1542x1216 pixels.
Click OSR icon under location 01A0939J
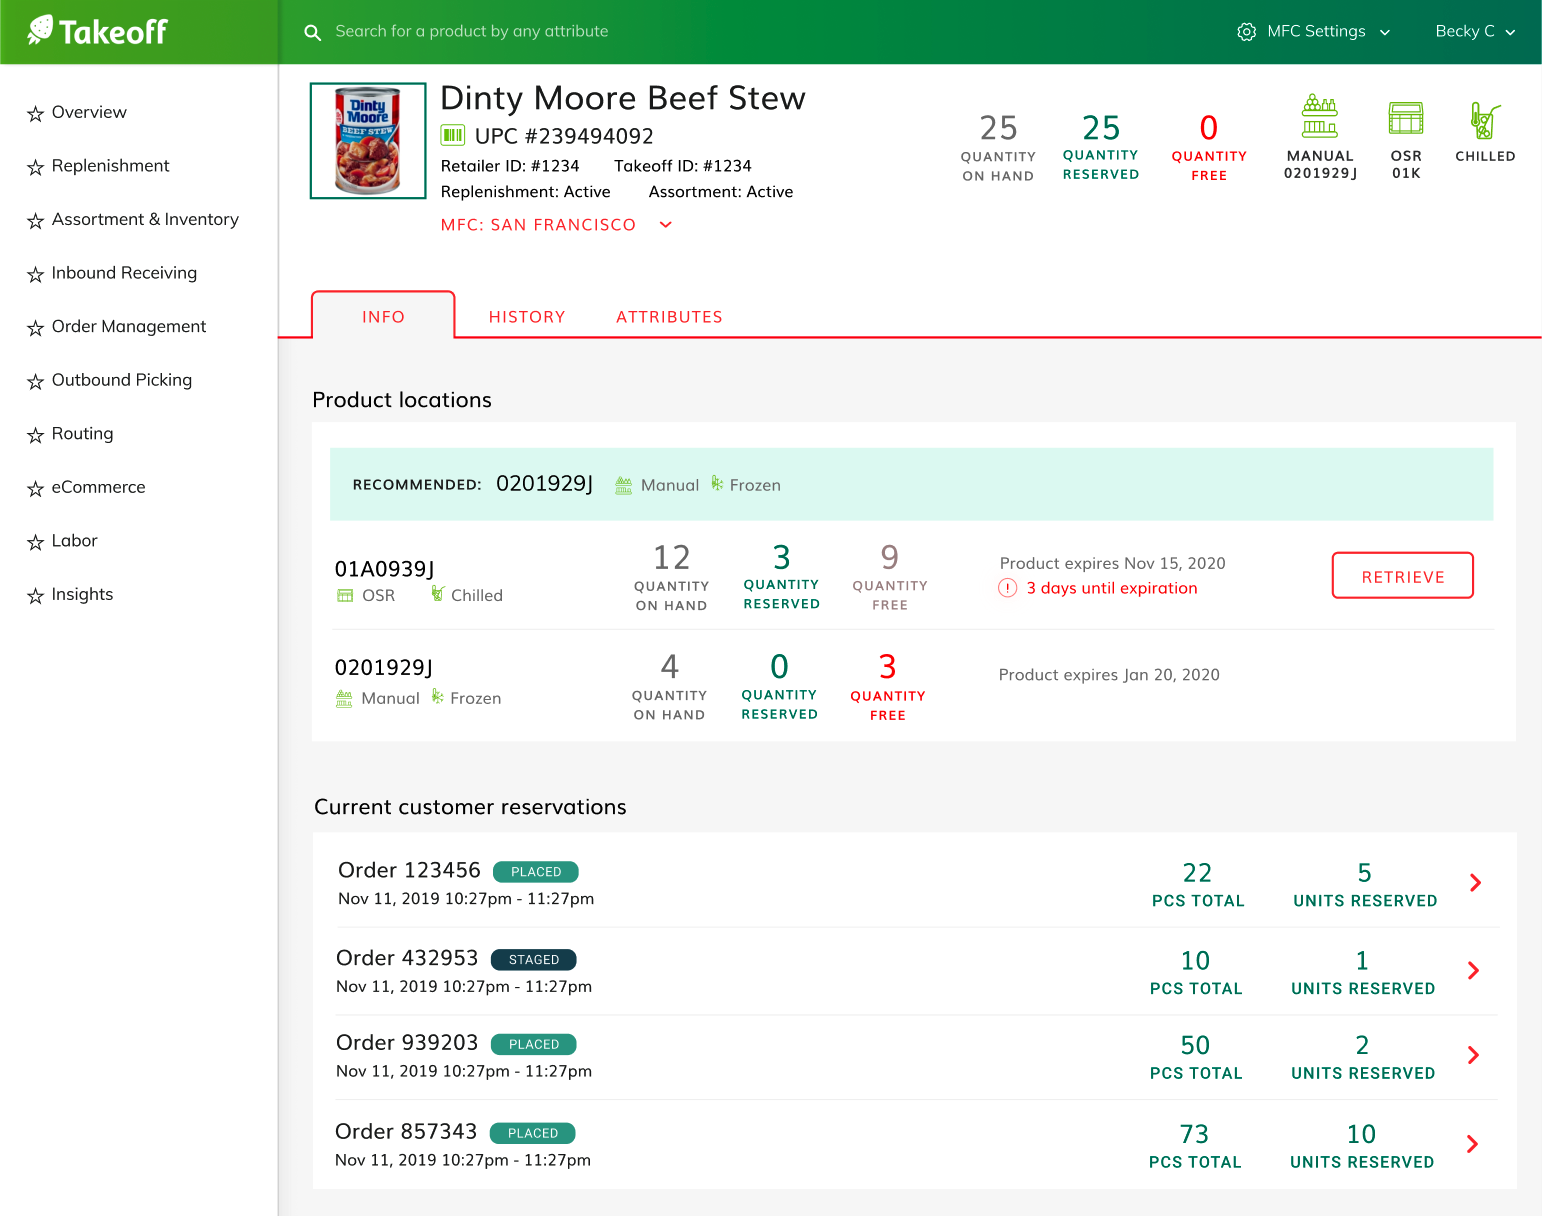tap(345, 595)
